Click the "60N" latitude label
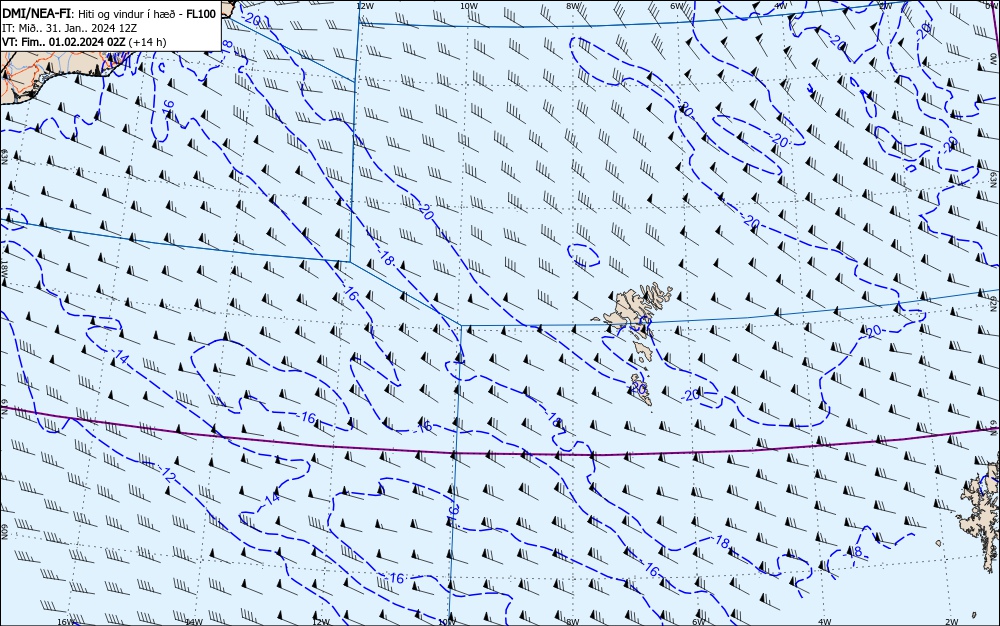Screen dimensions: 1000x626 [x=4, y=532]
